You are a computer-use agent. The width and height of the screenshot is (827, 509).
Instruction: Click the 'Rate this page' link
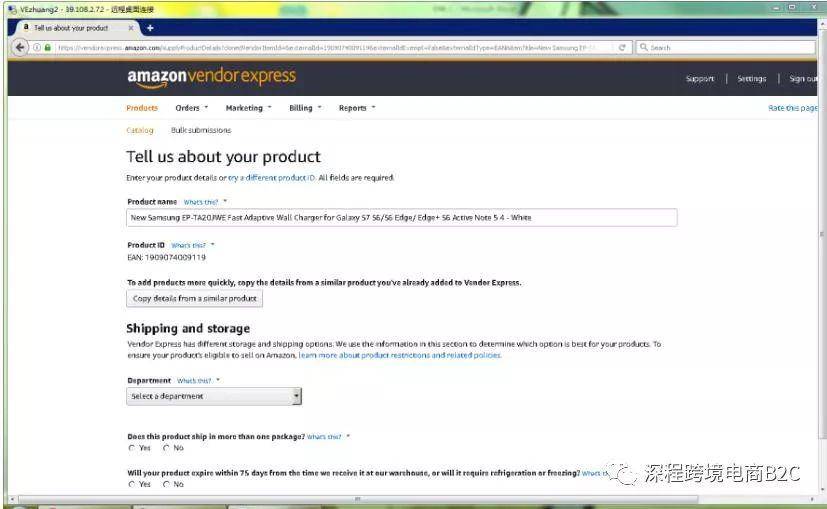tap(793, 108)
